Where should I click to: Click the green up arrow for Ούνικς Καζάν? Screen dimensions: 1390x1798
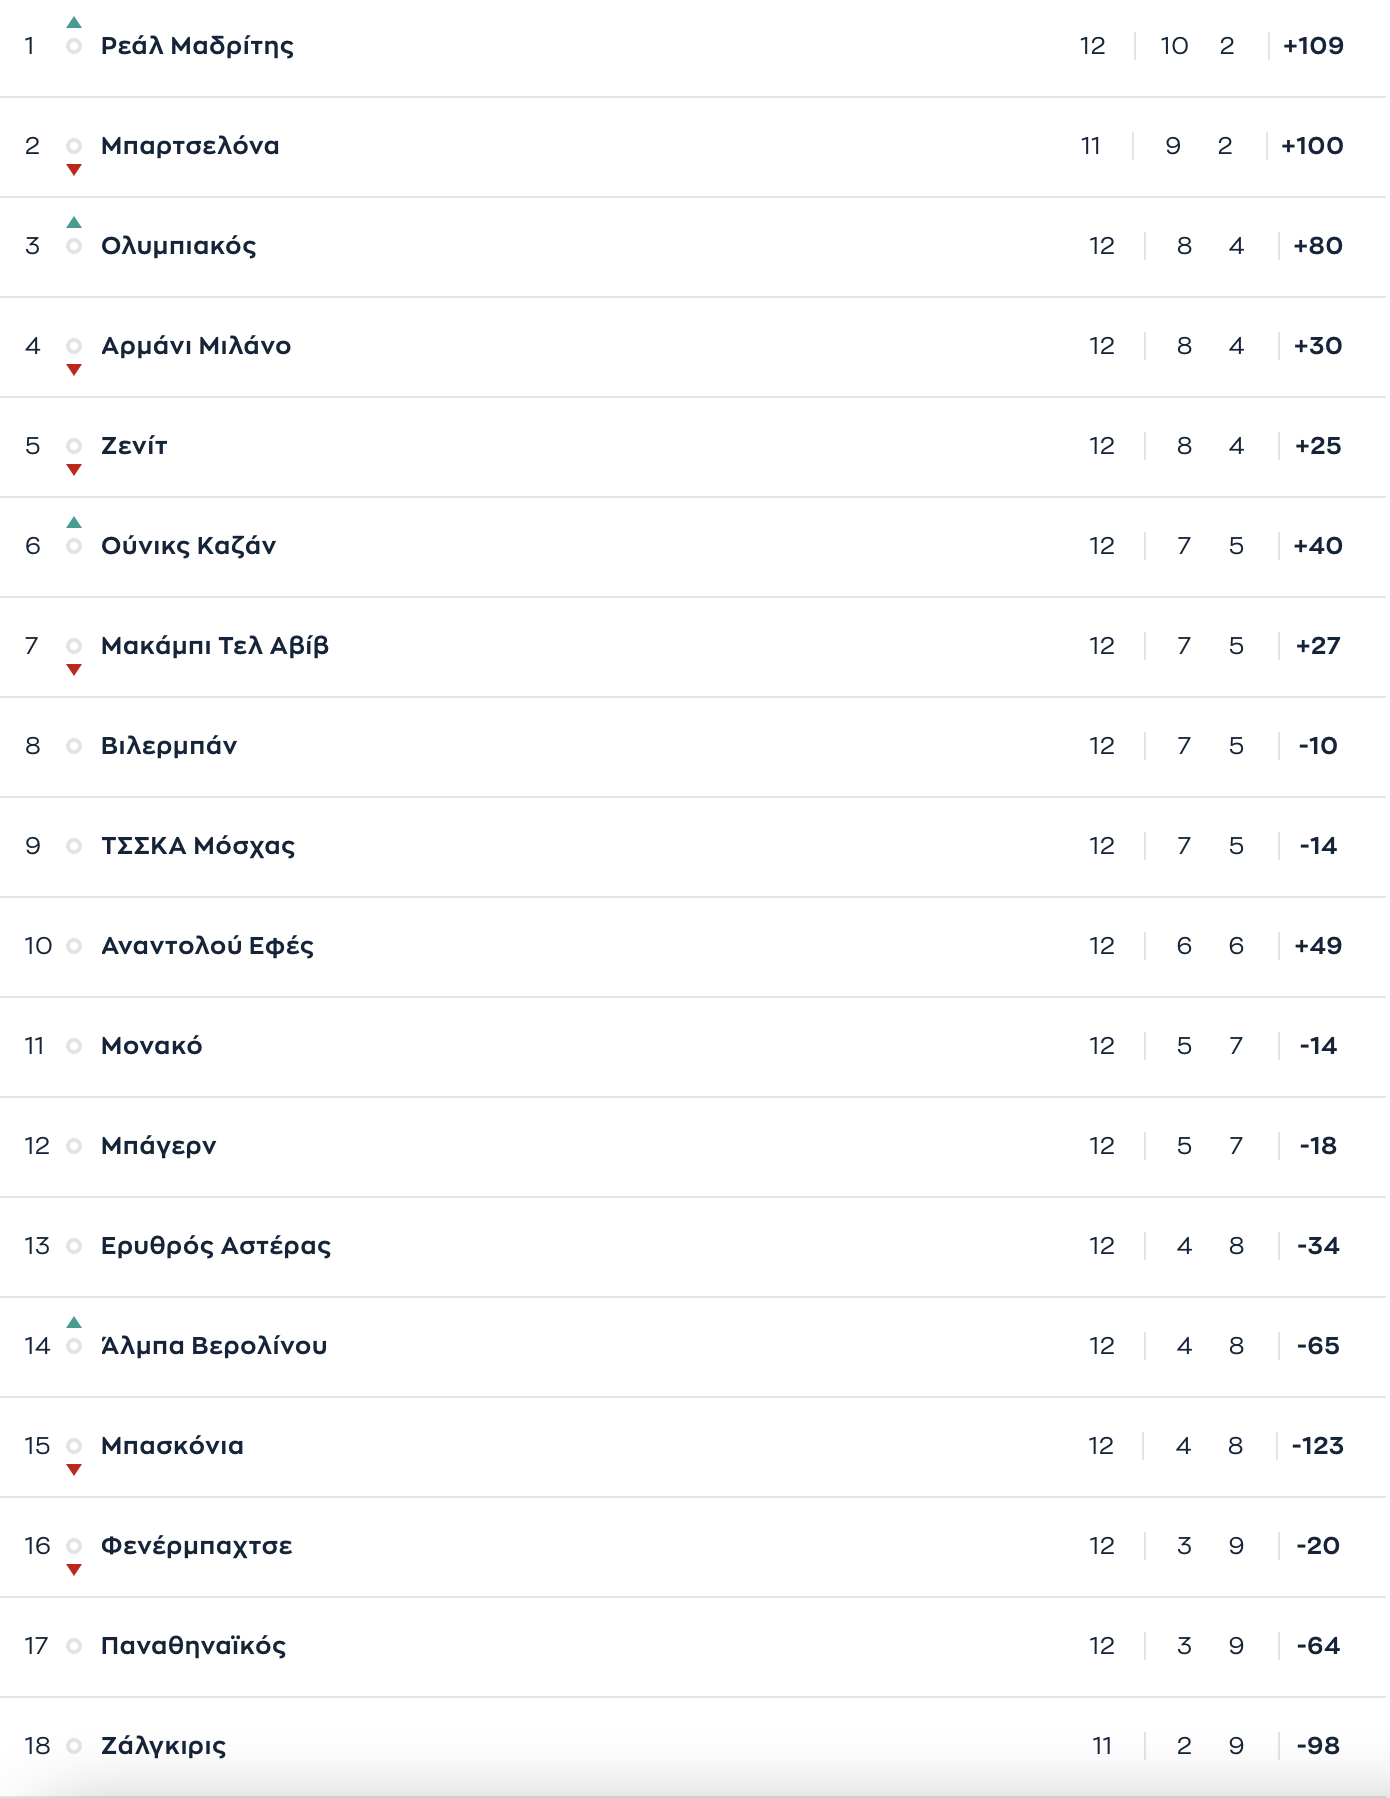click(74, 522)
